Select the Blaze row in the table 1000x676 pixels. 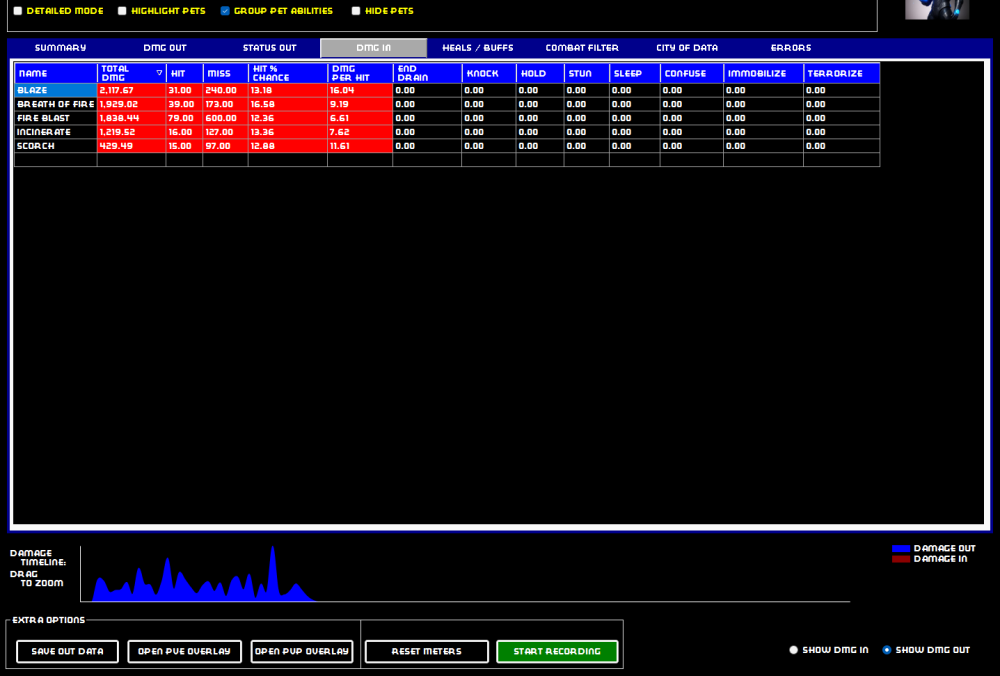[55, 90]
